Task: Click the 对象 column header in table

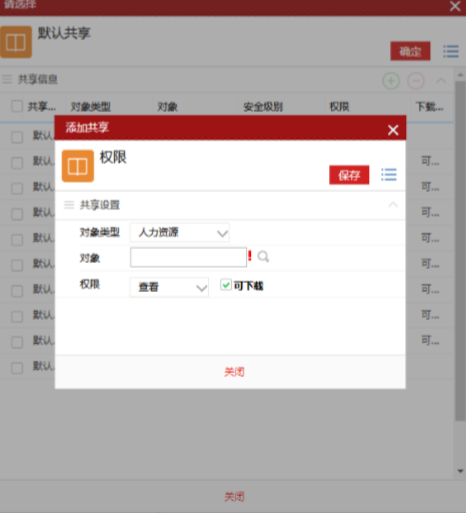Action: click(x=167, y=107)
